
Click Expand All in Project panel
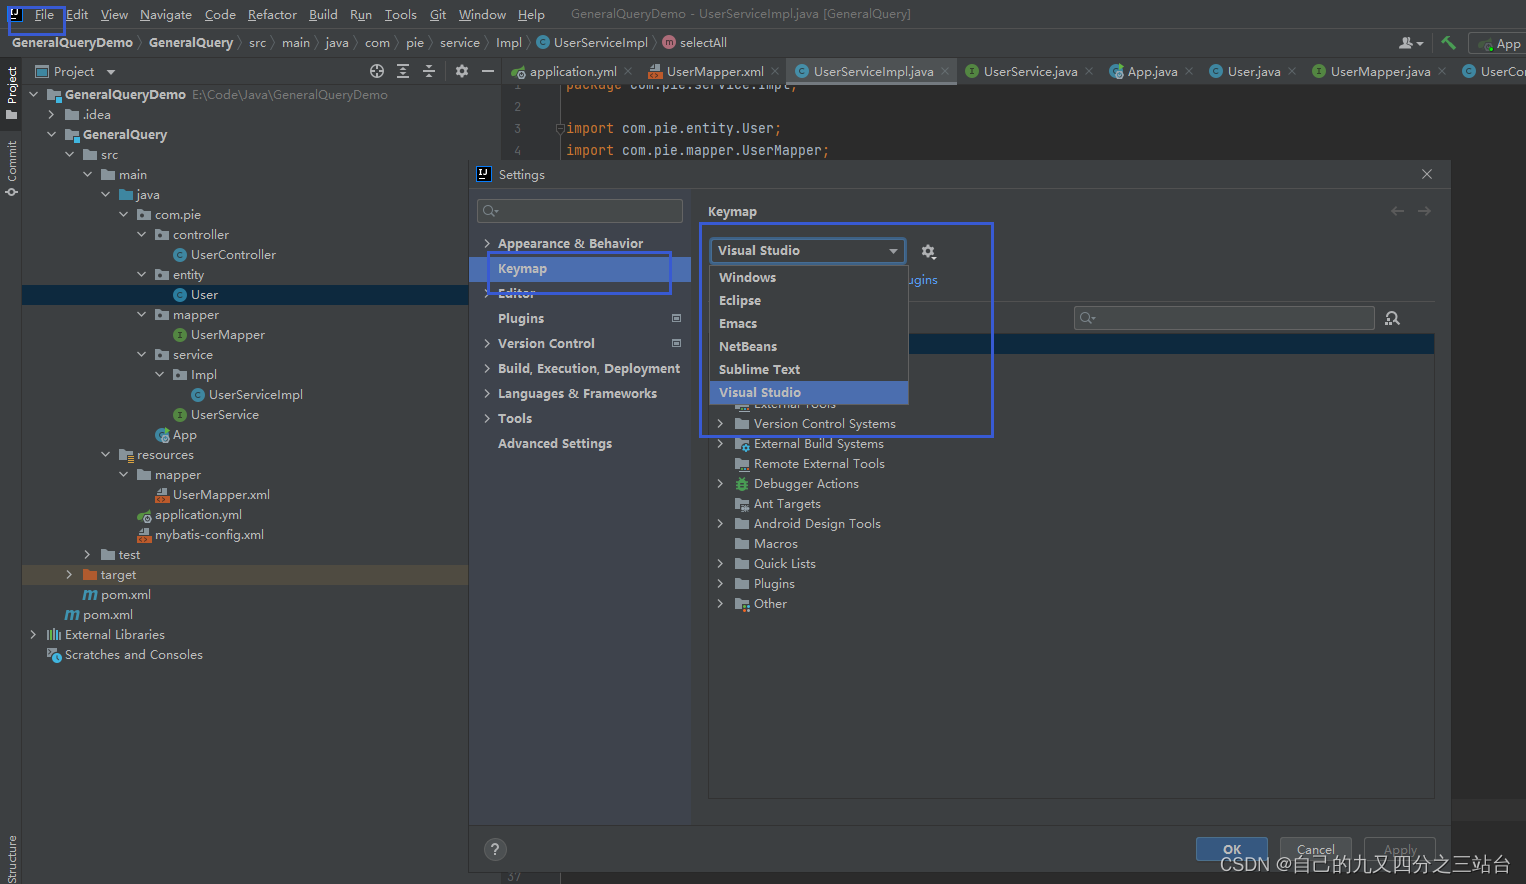tap(403, 71)
